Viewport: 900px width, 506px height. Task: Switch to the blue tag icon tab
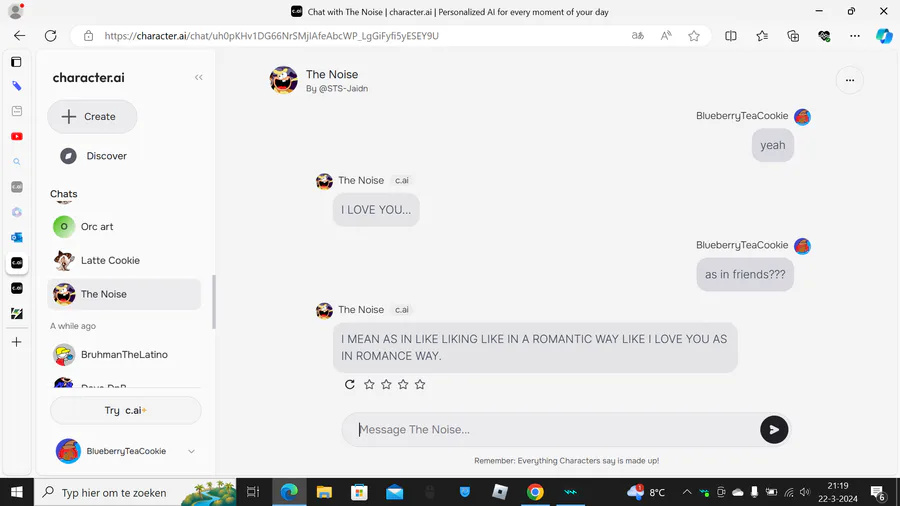pos(17,86)
